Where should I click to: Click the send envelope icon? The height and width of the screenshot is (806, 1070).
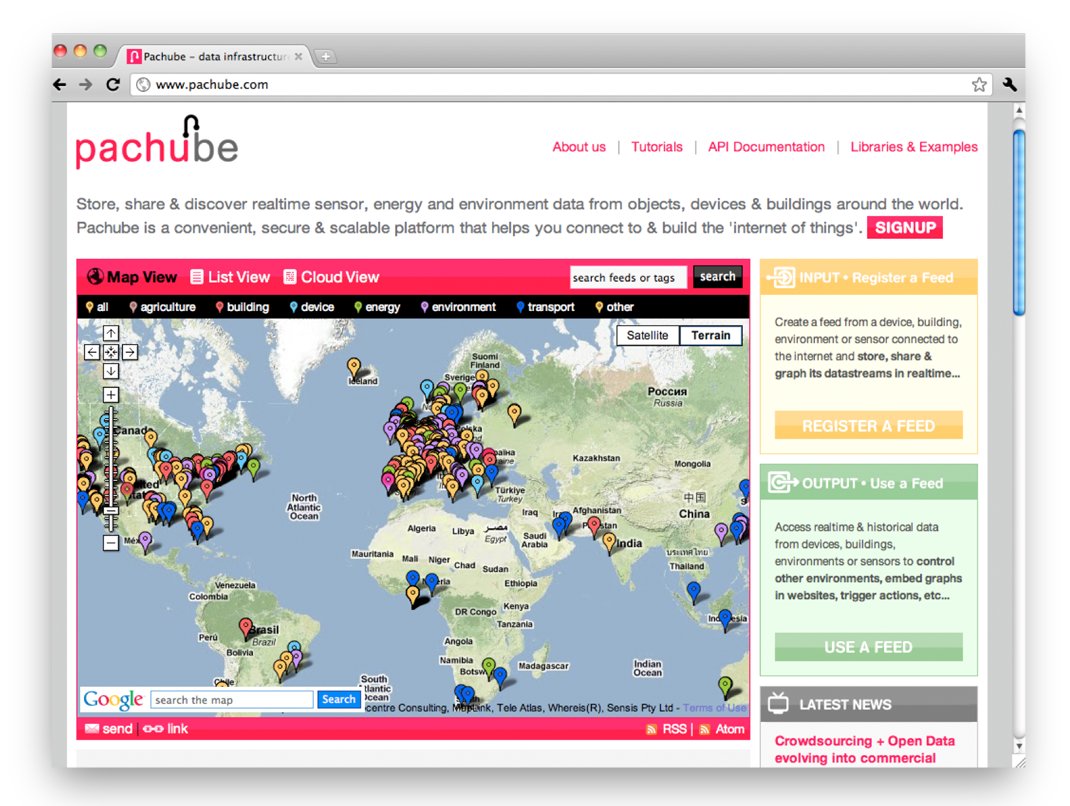(91, 729)
